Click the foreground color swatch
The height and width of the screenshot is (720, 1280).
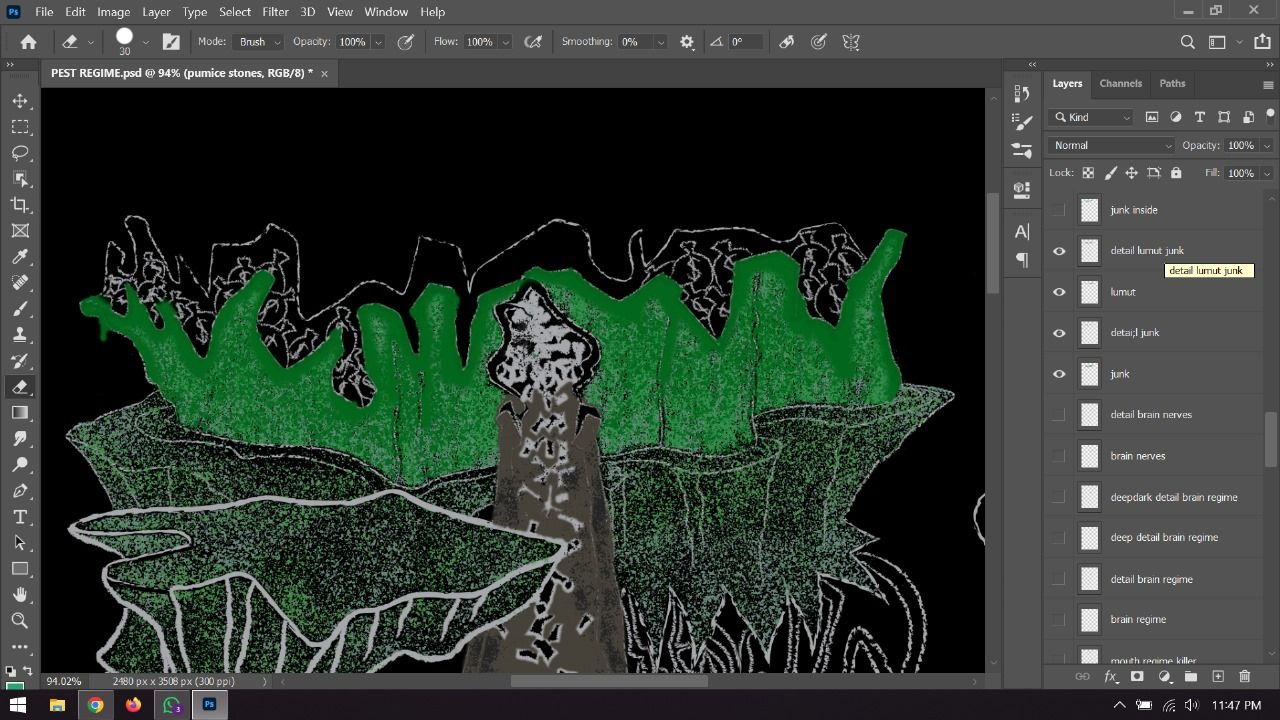pos(14,687)
